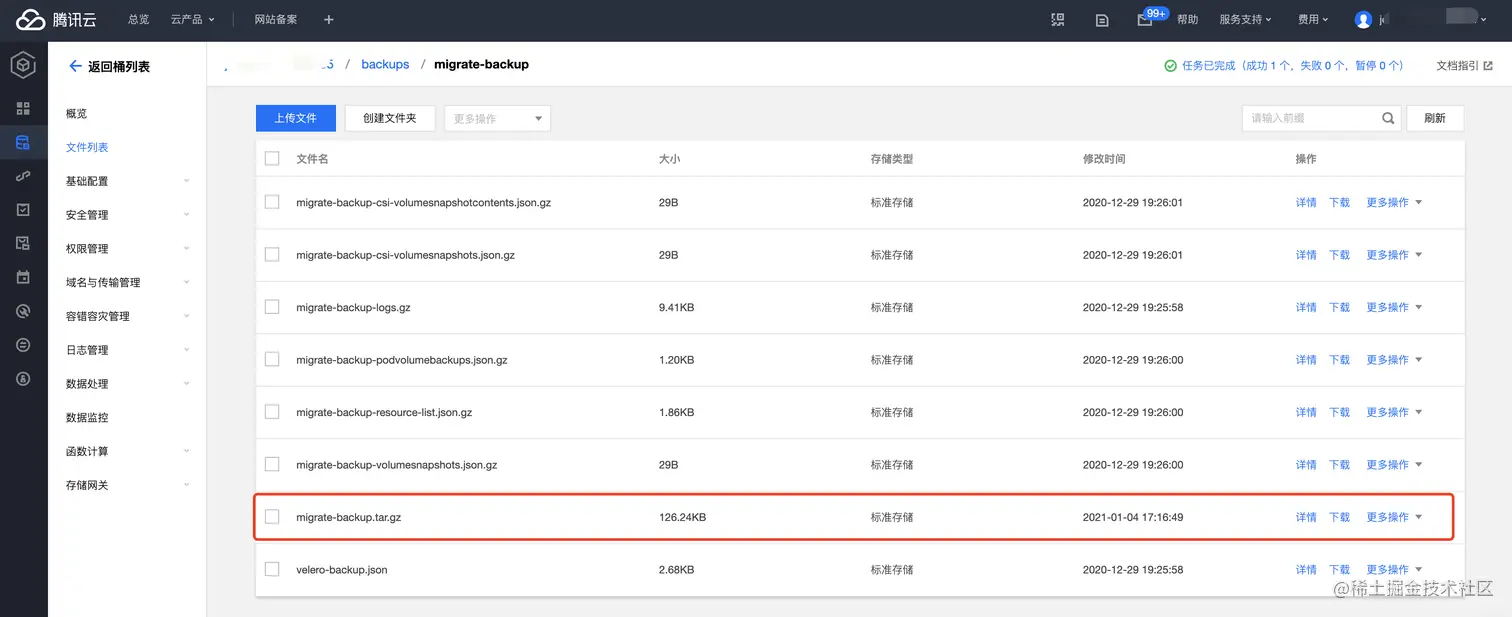Open the mail messages icon with 99+ badge
Viewport: 1512px width, 617px height.
click(1145, 20)
